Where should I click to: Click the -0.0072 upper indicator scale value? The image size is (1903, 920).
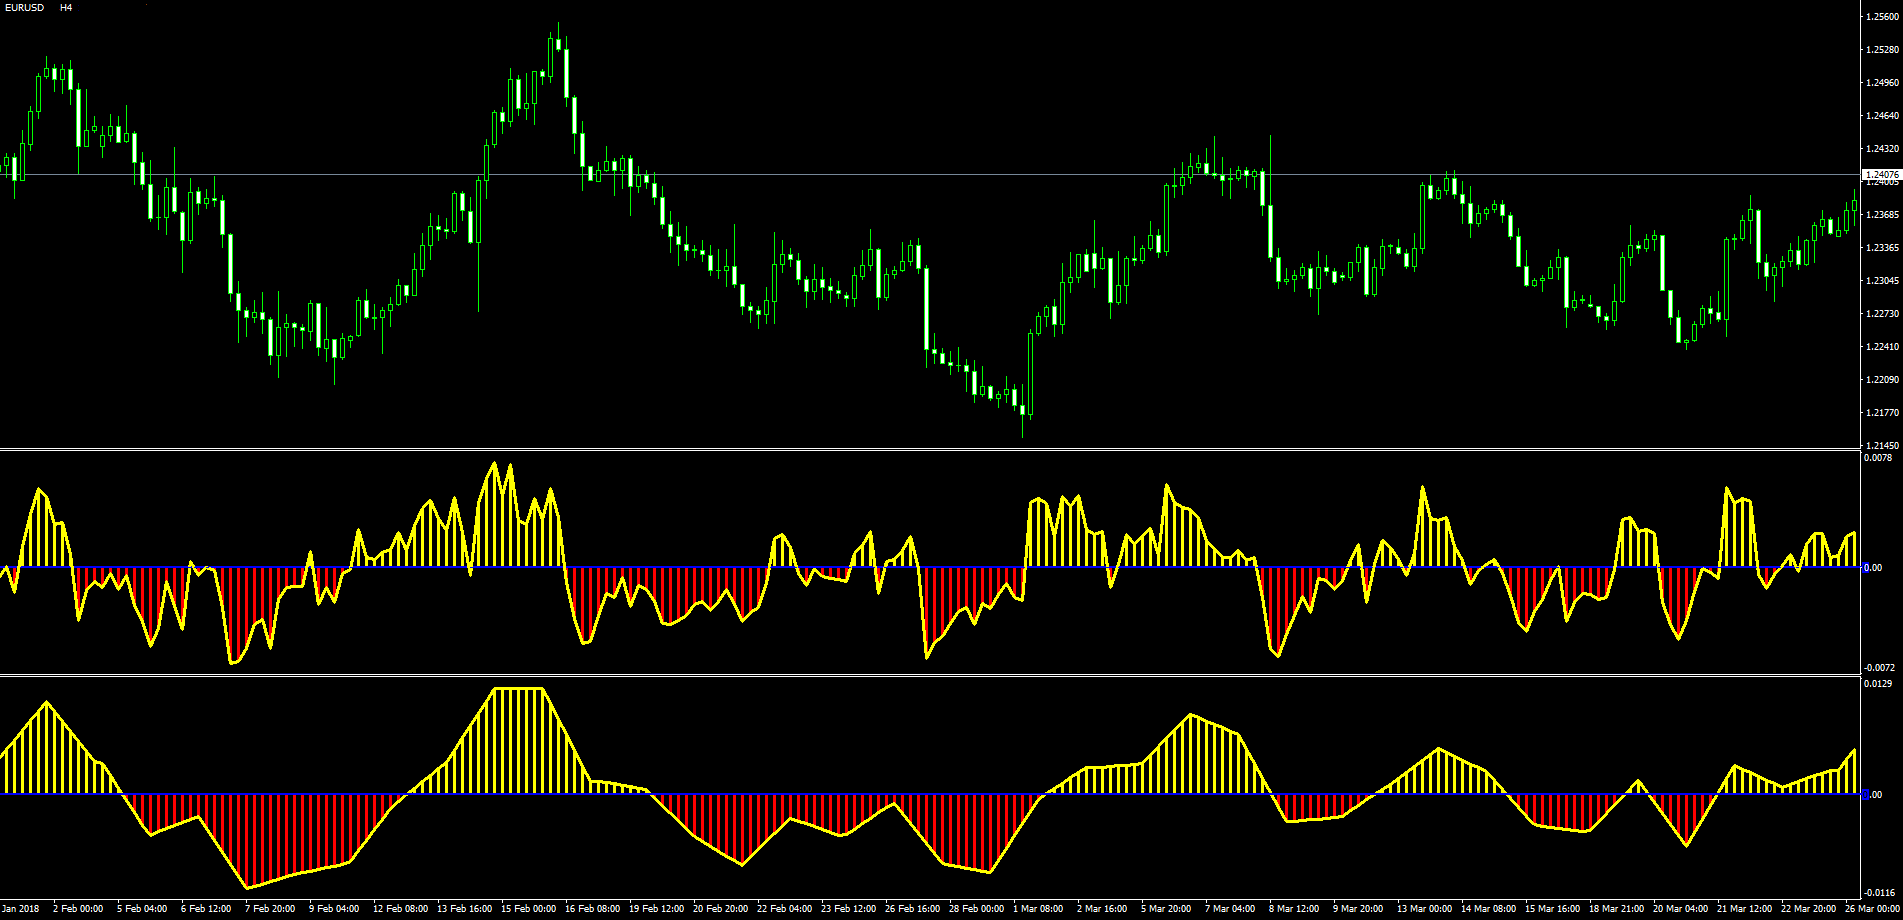pyautogui.click(x=1881, y=667)
